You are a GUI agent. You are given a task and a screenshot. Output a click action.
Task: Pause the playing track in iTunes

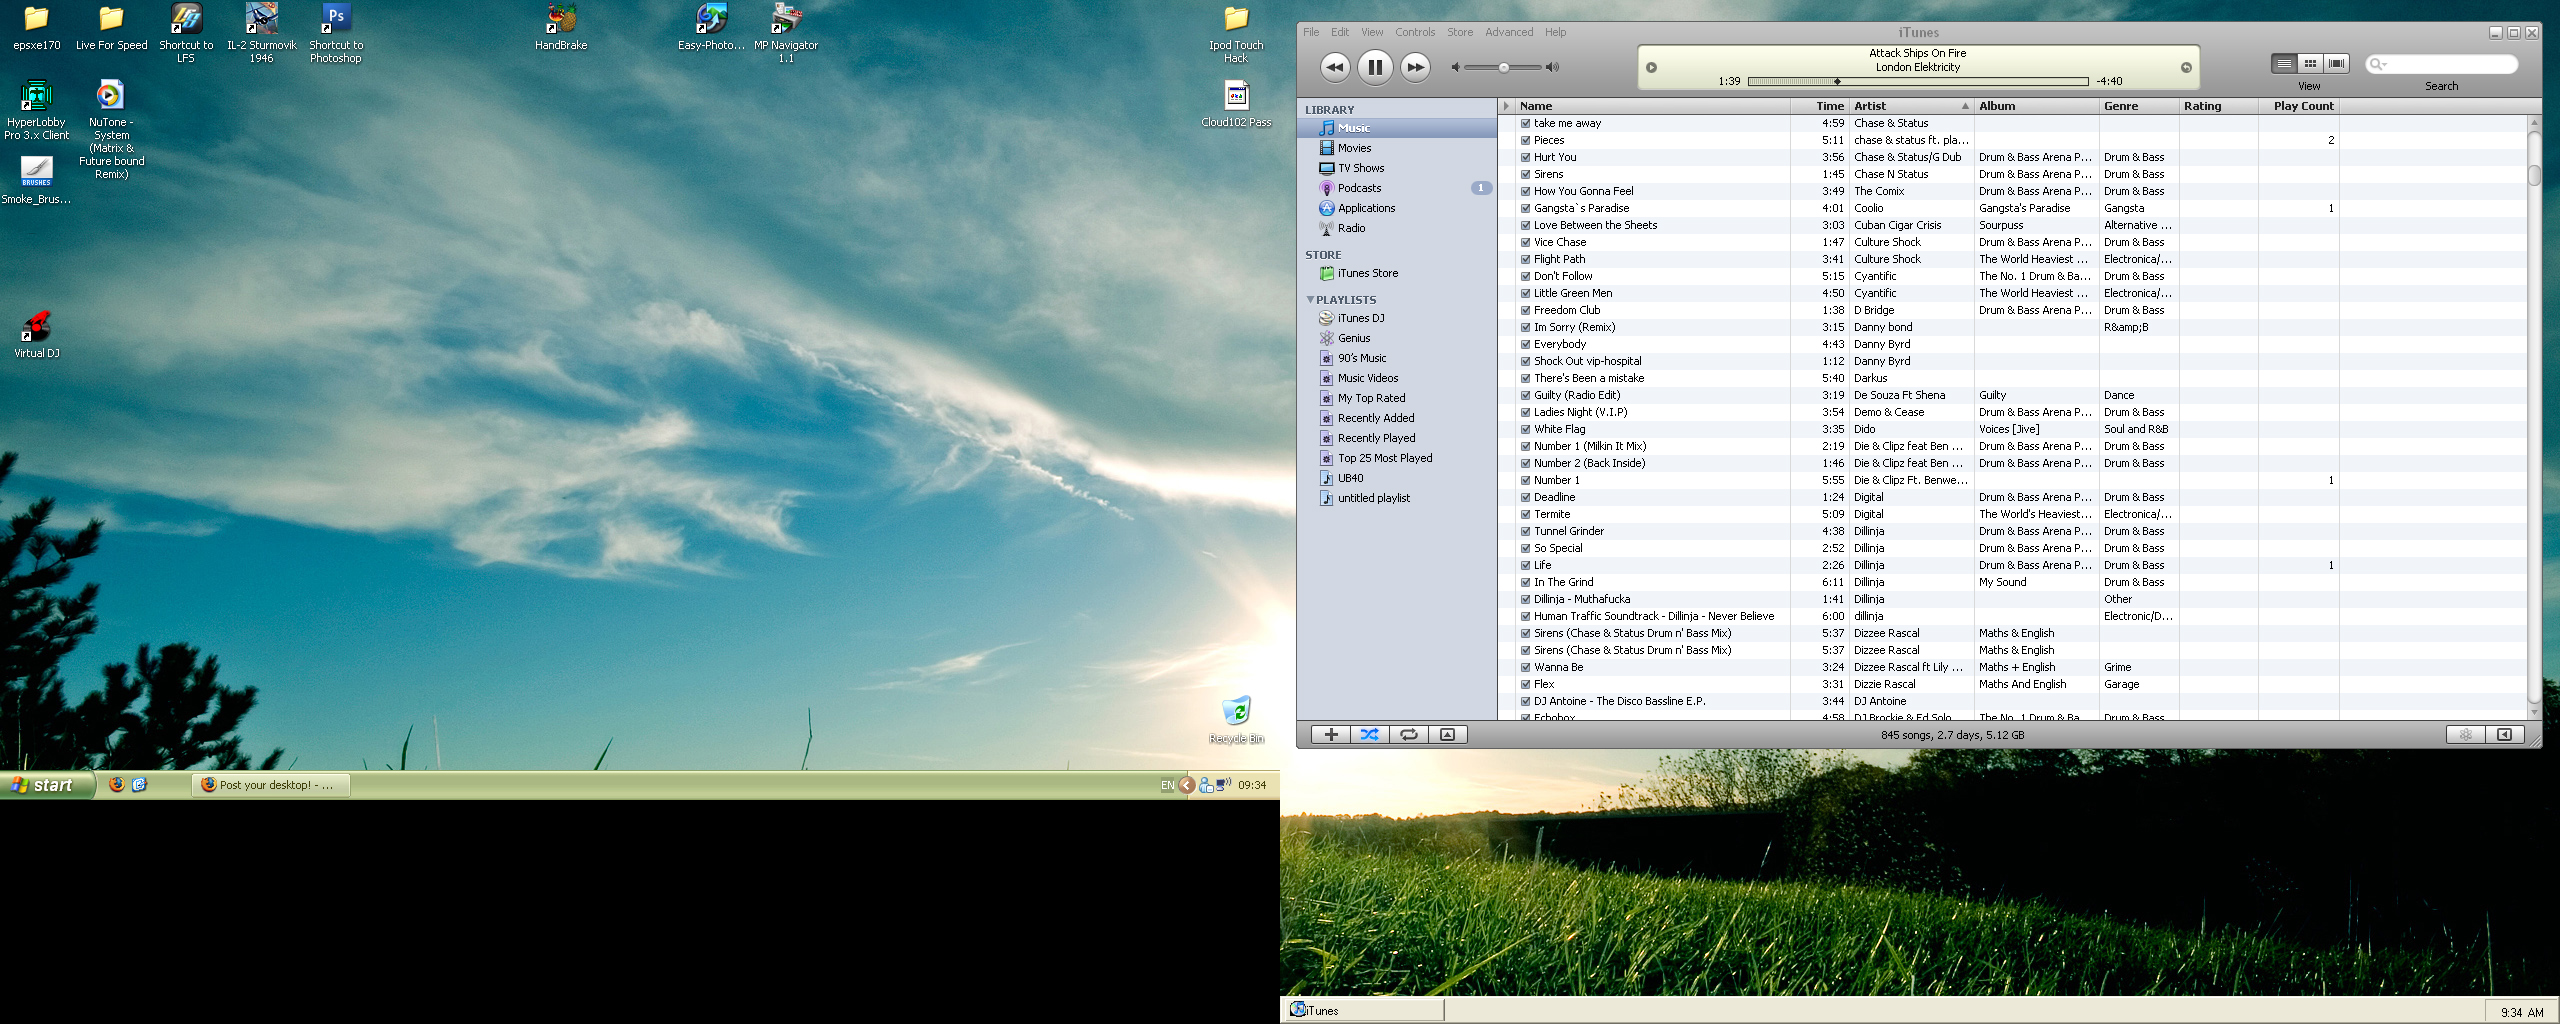pos(1375,67)
